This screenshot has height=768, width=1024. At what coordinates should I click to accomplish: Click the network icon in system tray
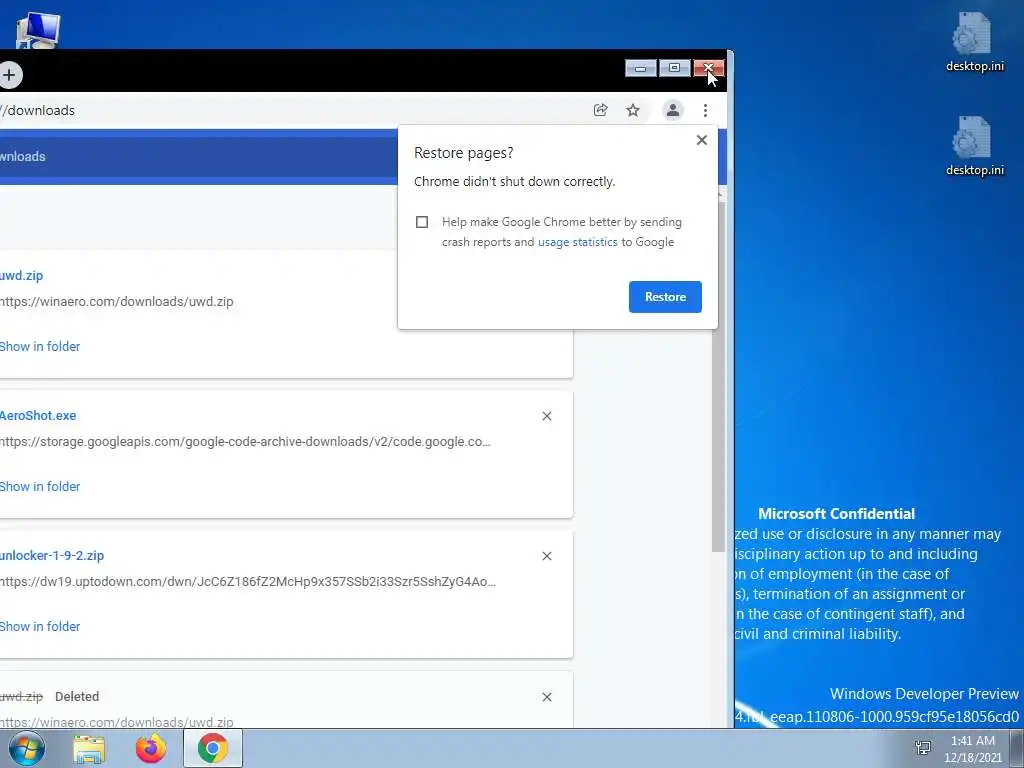923,748
